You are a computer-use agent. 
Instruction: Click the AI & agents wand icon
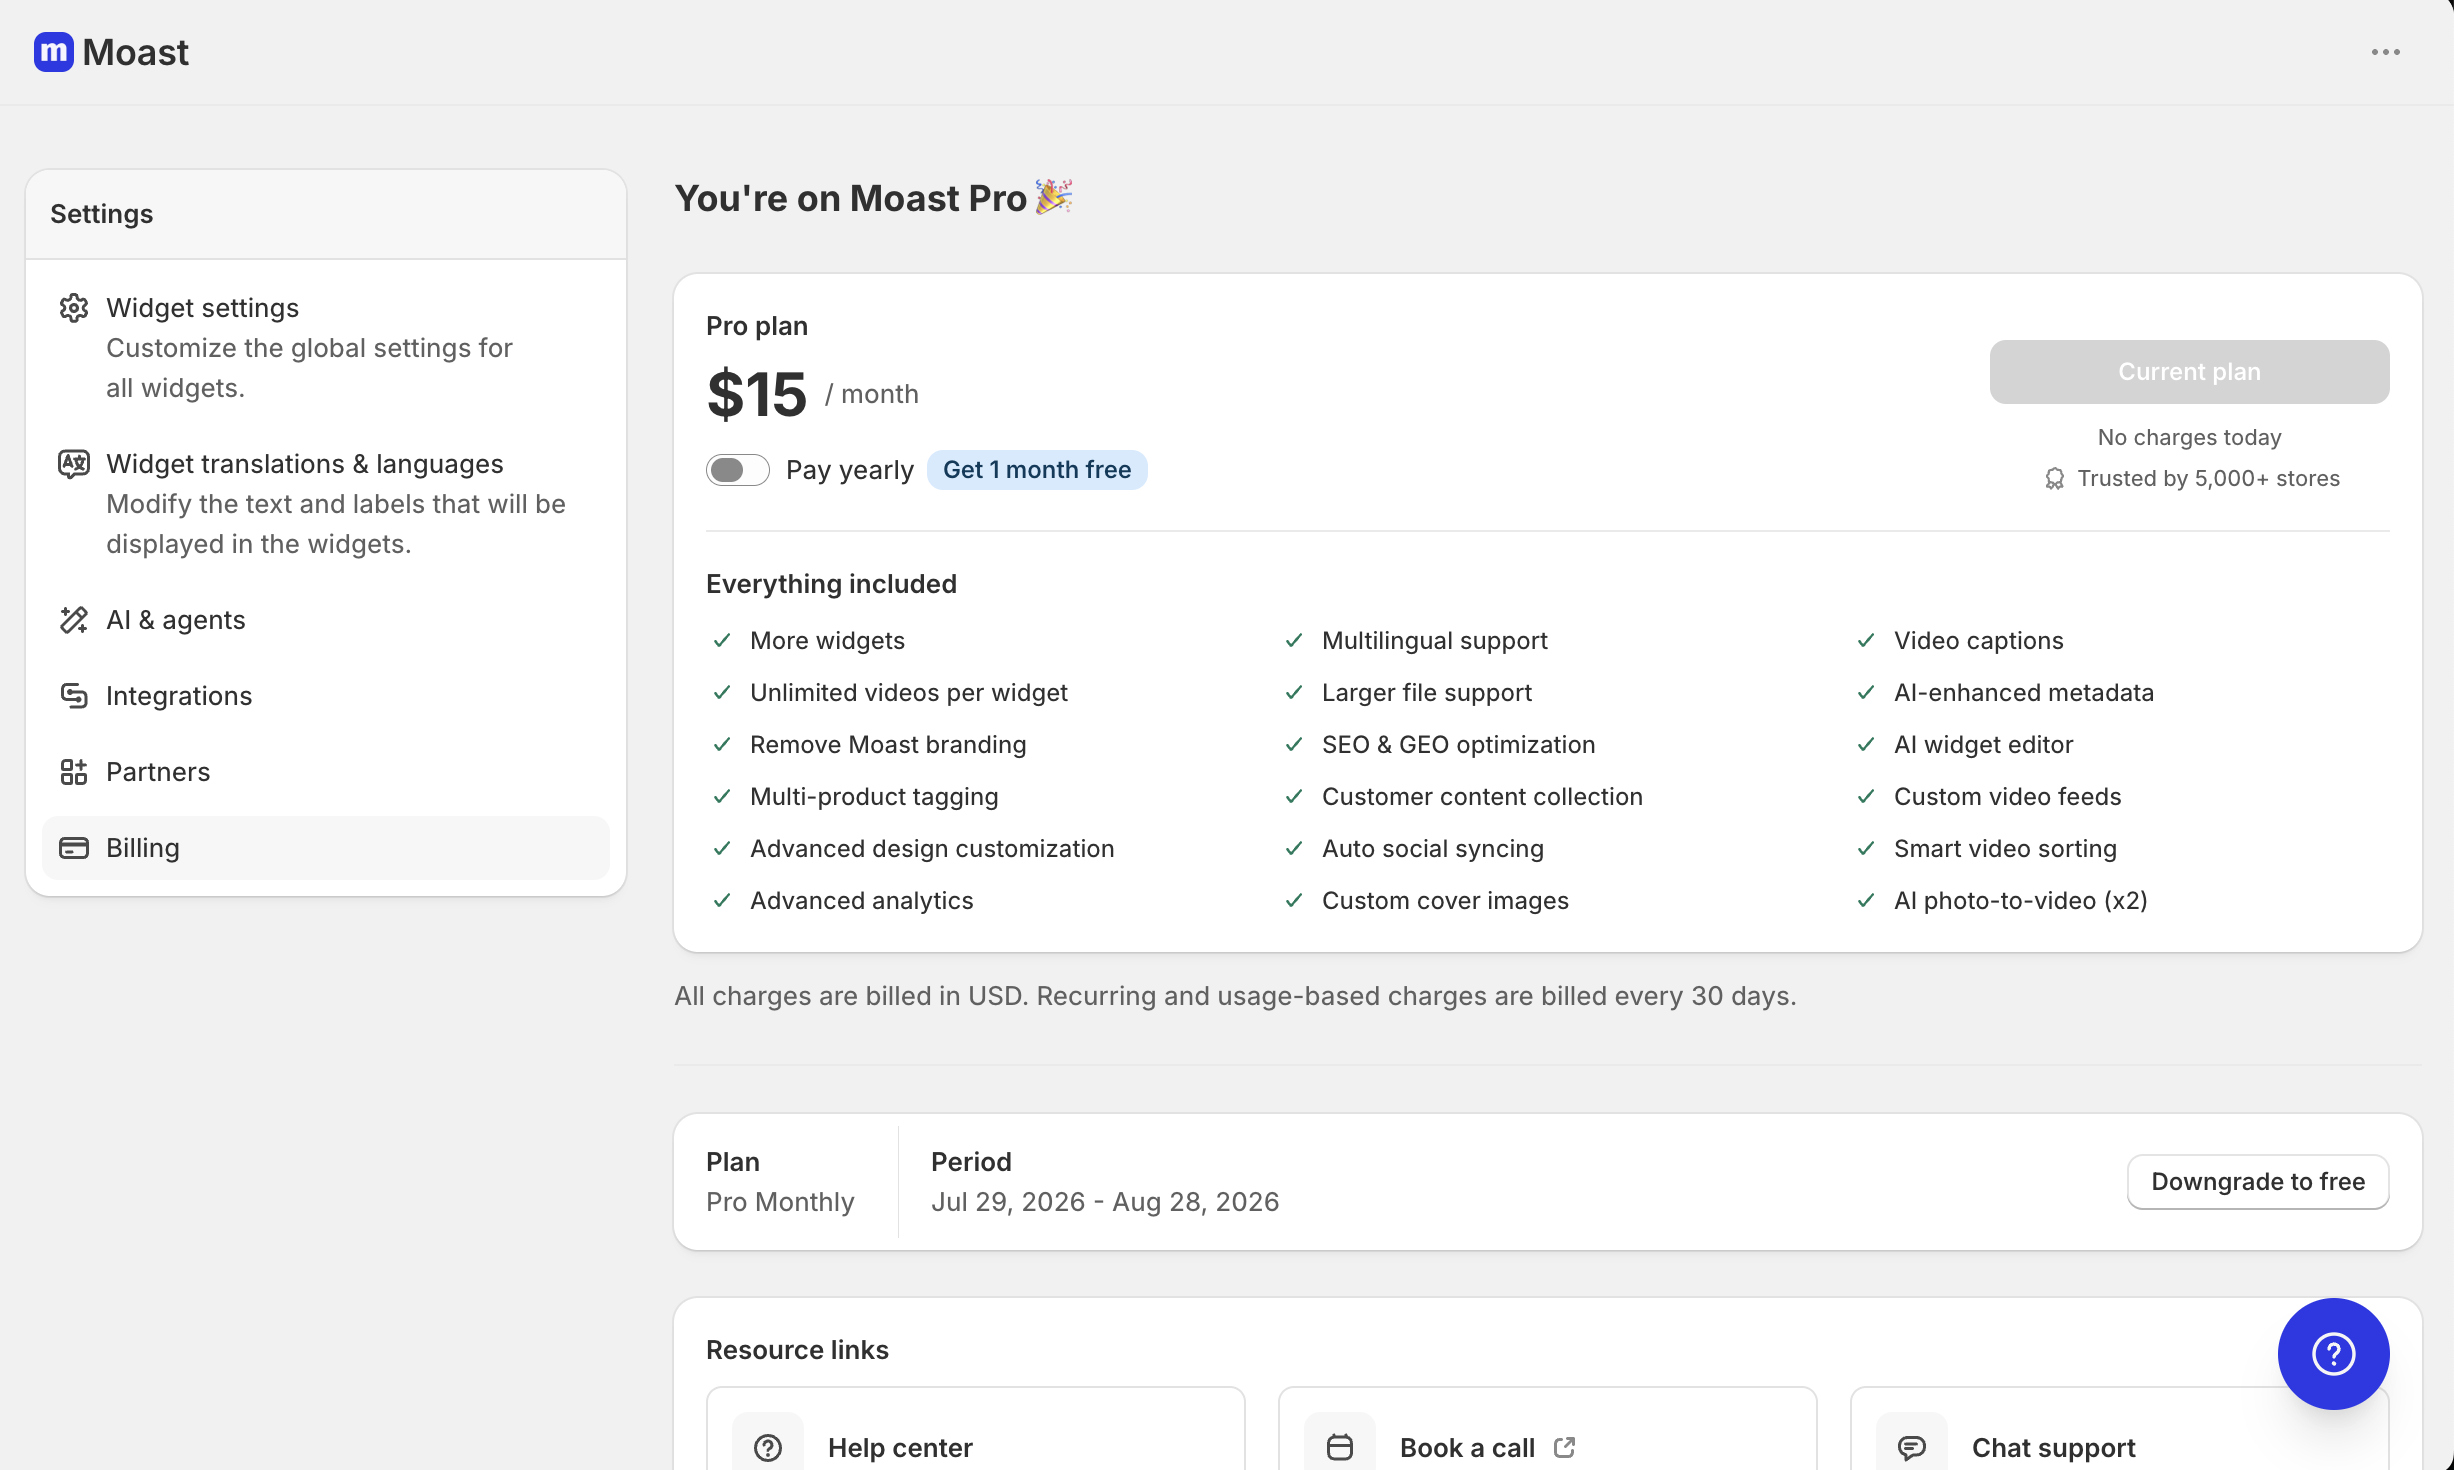click(x=74, y=620)
